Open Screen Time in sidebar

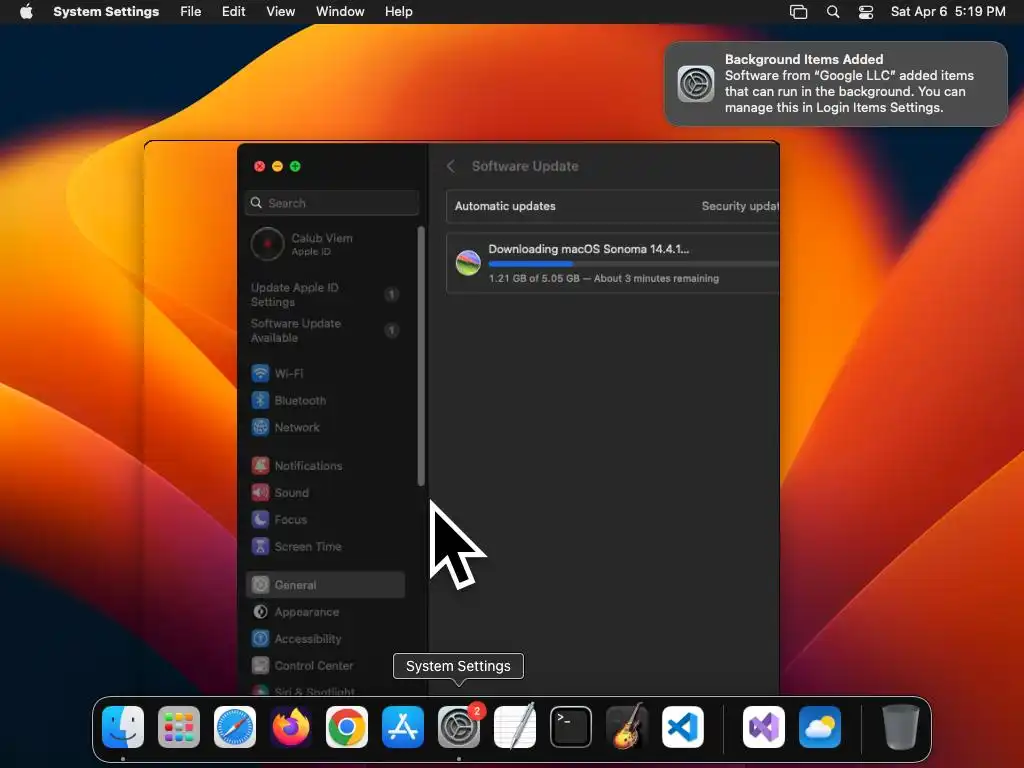[x=325, y=546]
